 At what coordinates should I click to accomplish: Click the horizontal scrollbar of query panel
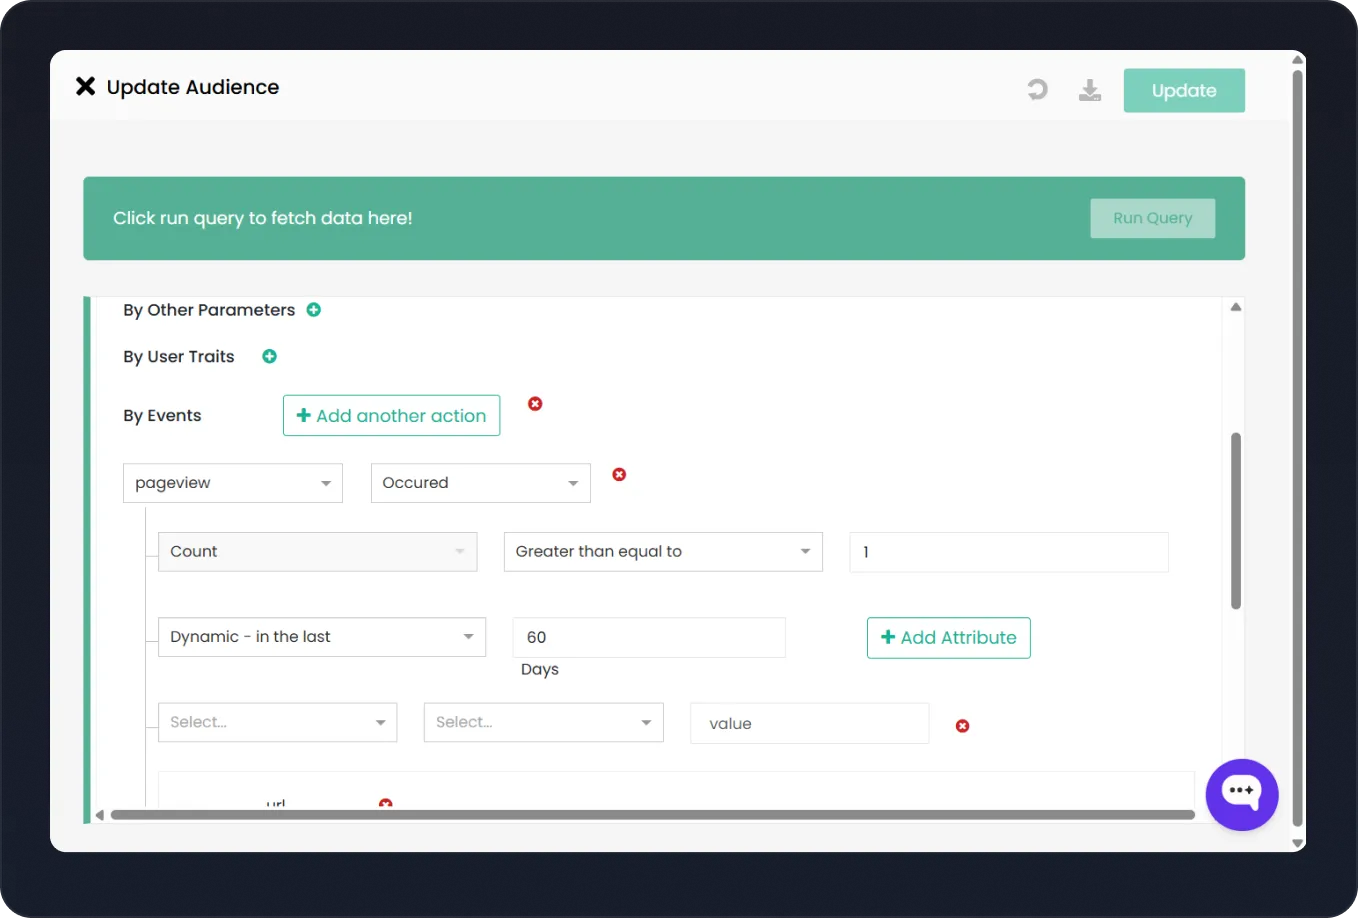(653, 815)
